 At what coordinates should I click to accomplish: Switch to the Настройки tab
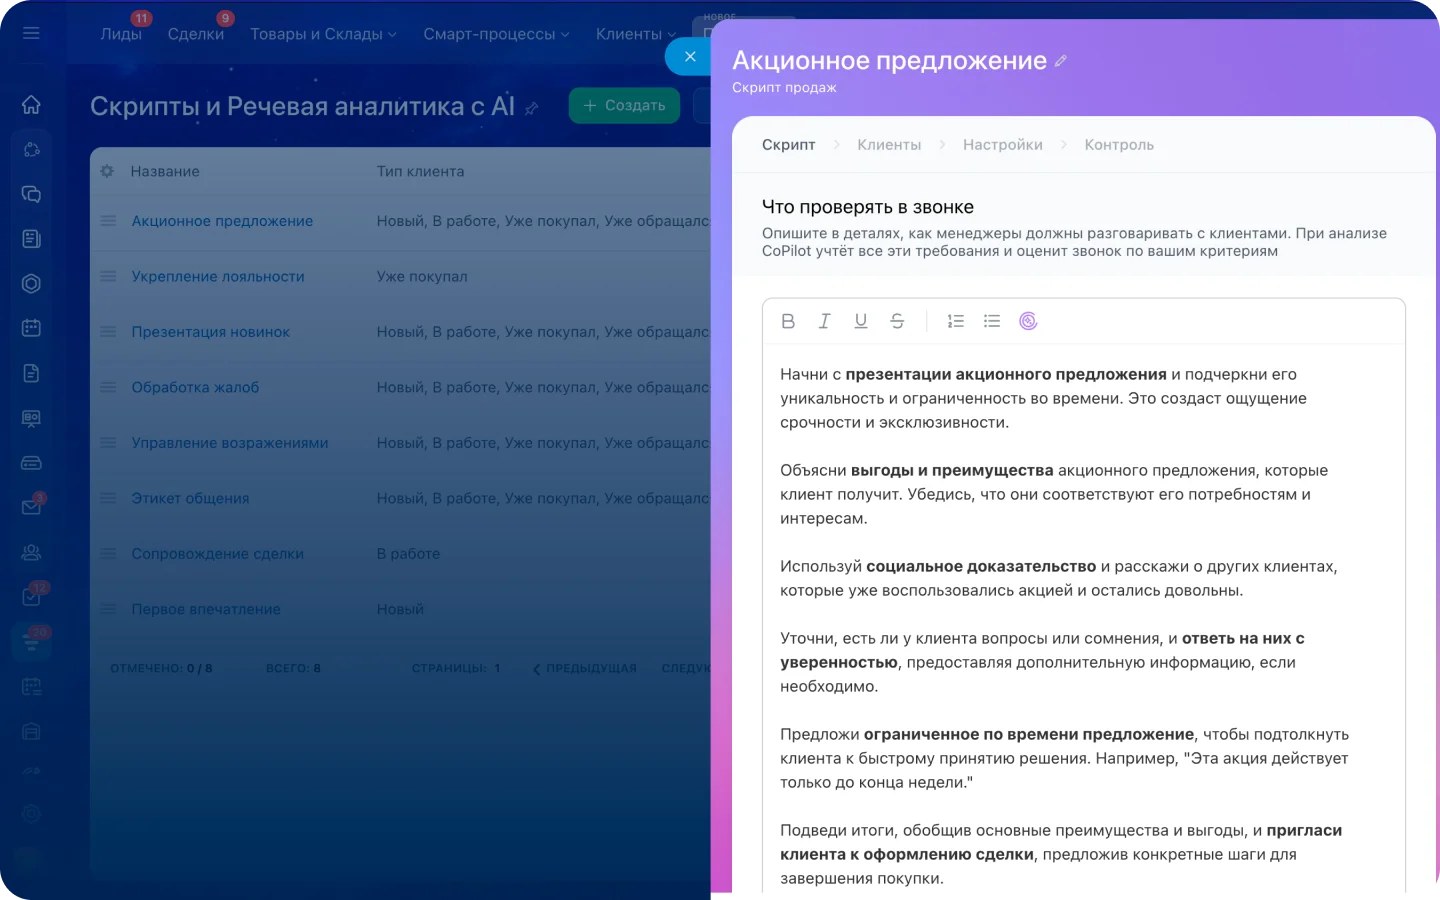pyautogui.click(x=1003, y=144)
